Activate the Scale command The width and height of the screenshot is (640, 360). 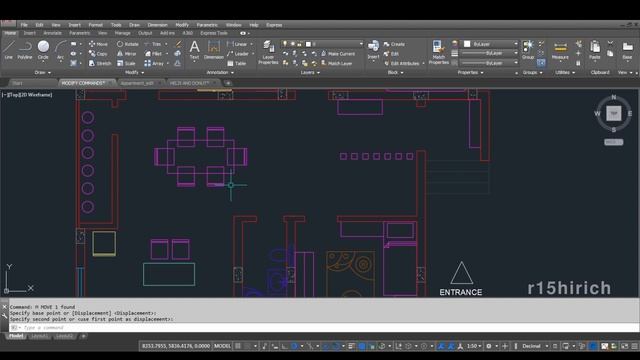point(126,63)
